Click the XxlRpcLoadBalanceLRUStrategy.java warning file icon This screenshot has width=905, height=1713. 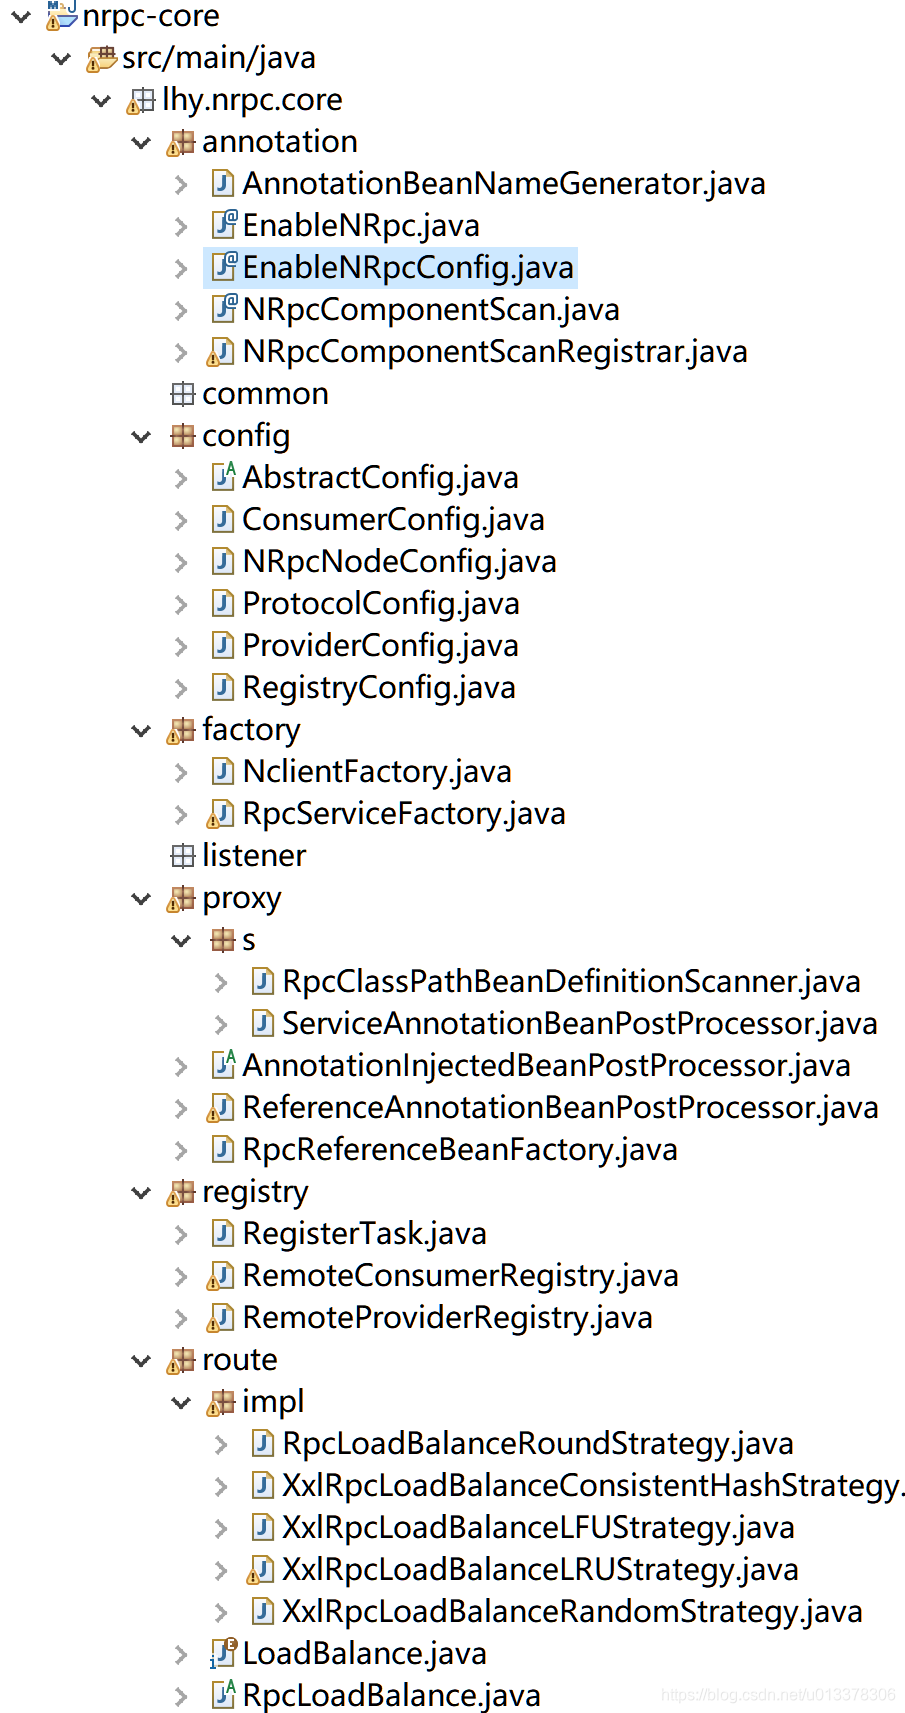[261, 1570]
